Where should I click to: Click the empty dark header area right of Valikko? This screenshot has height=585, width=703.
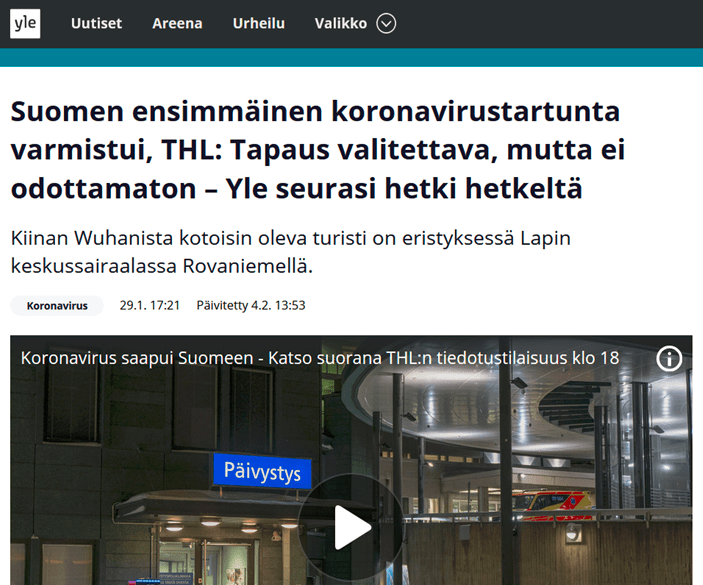click(x=550, y=23)
